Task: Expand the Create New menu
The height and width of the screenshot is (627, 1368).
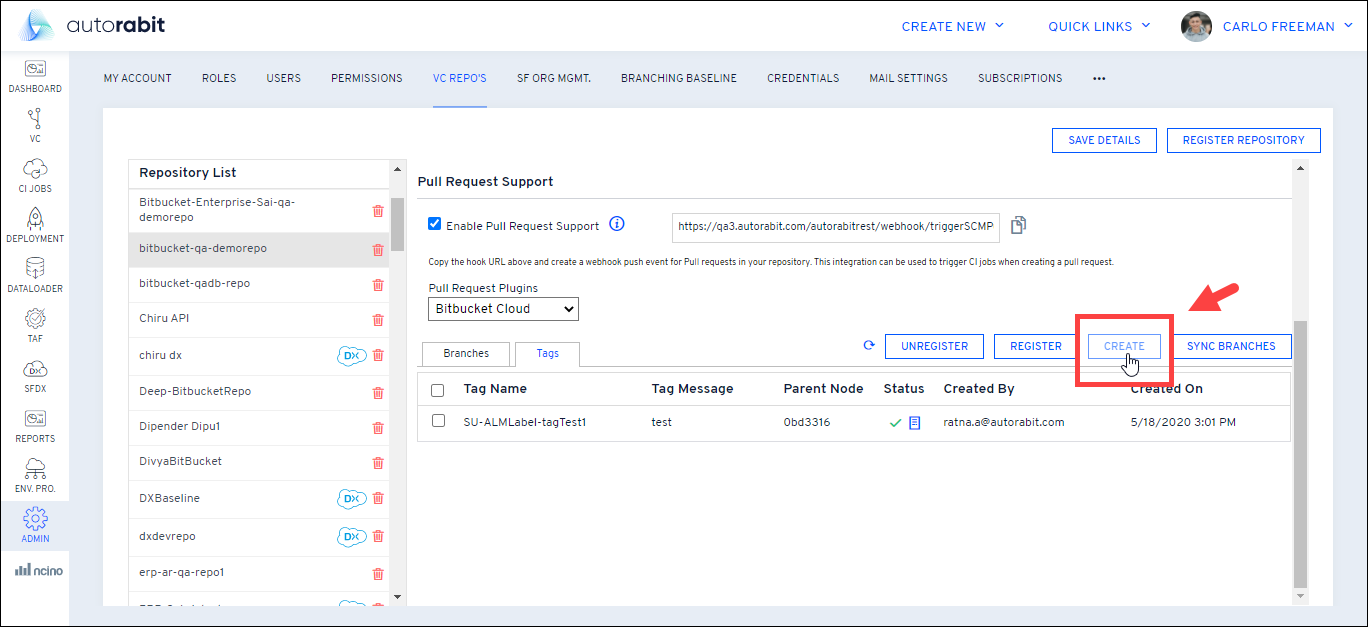Action: pos(952,27)
